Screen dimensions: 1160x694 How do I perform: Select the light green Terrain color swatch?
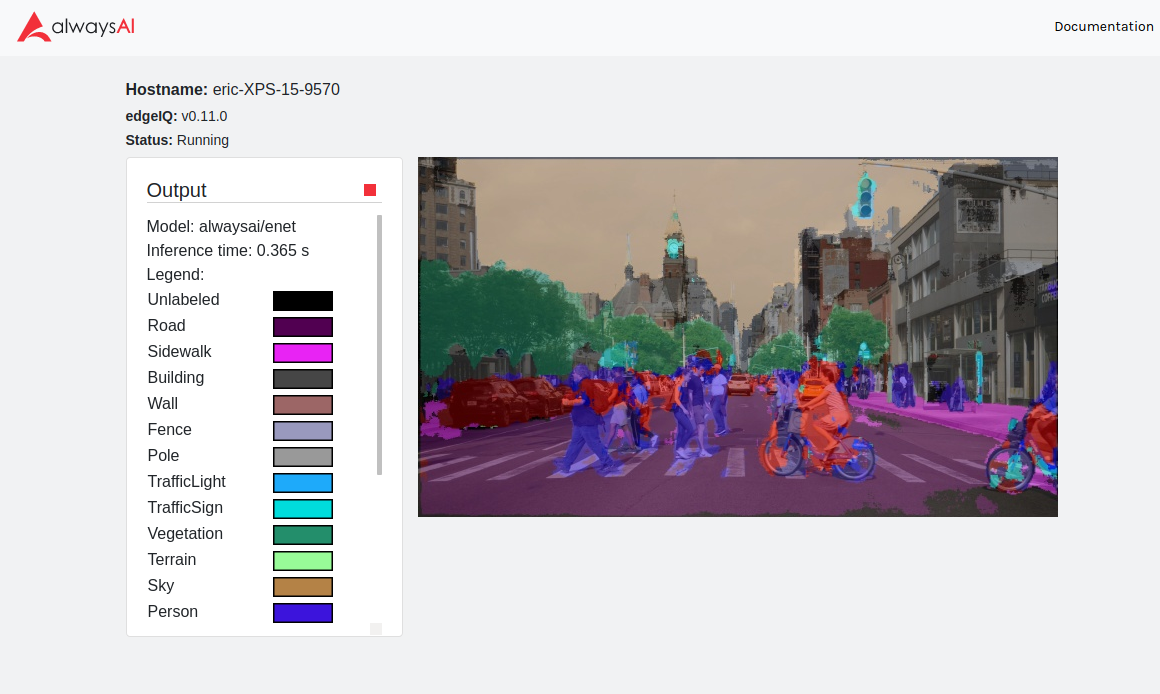(x=302, y=560)
